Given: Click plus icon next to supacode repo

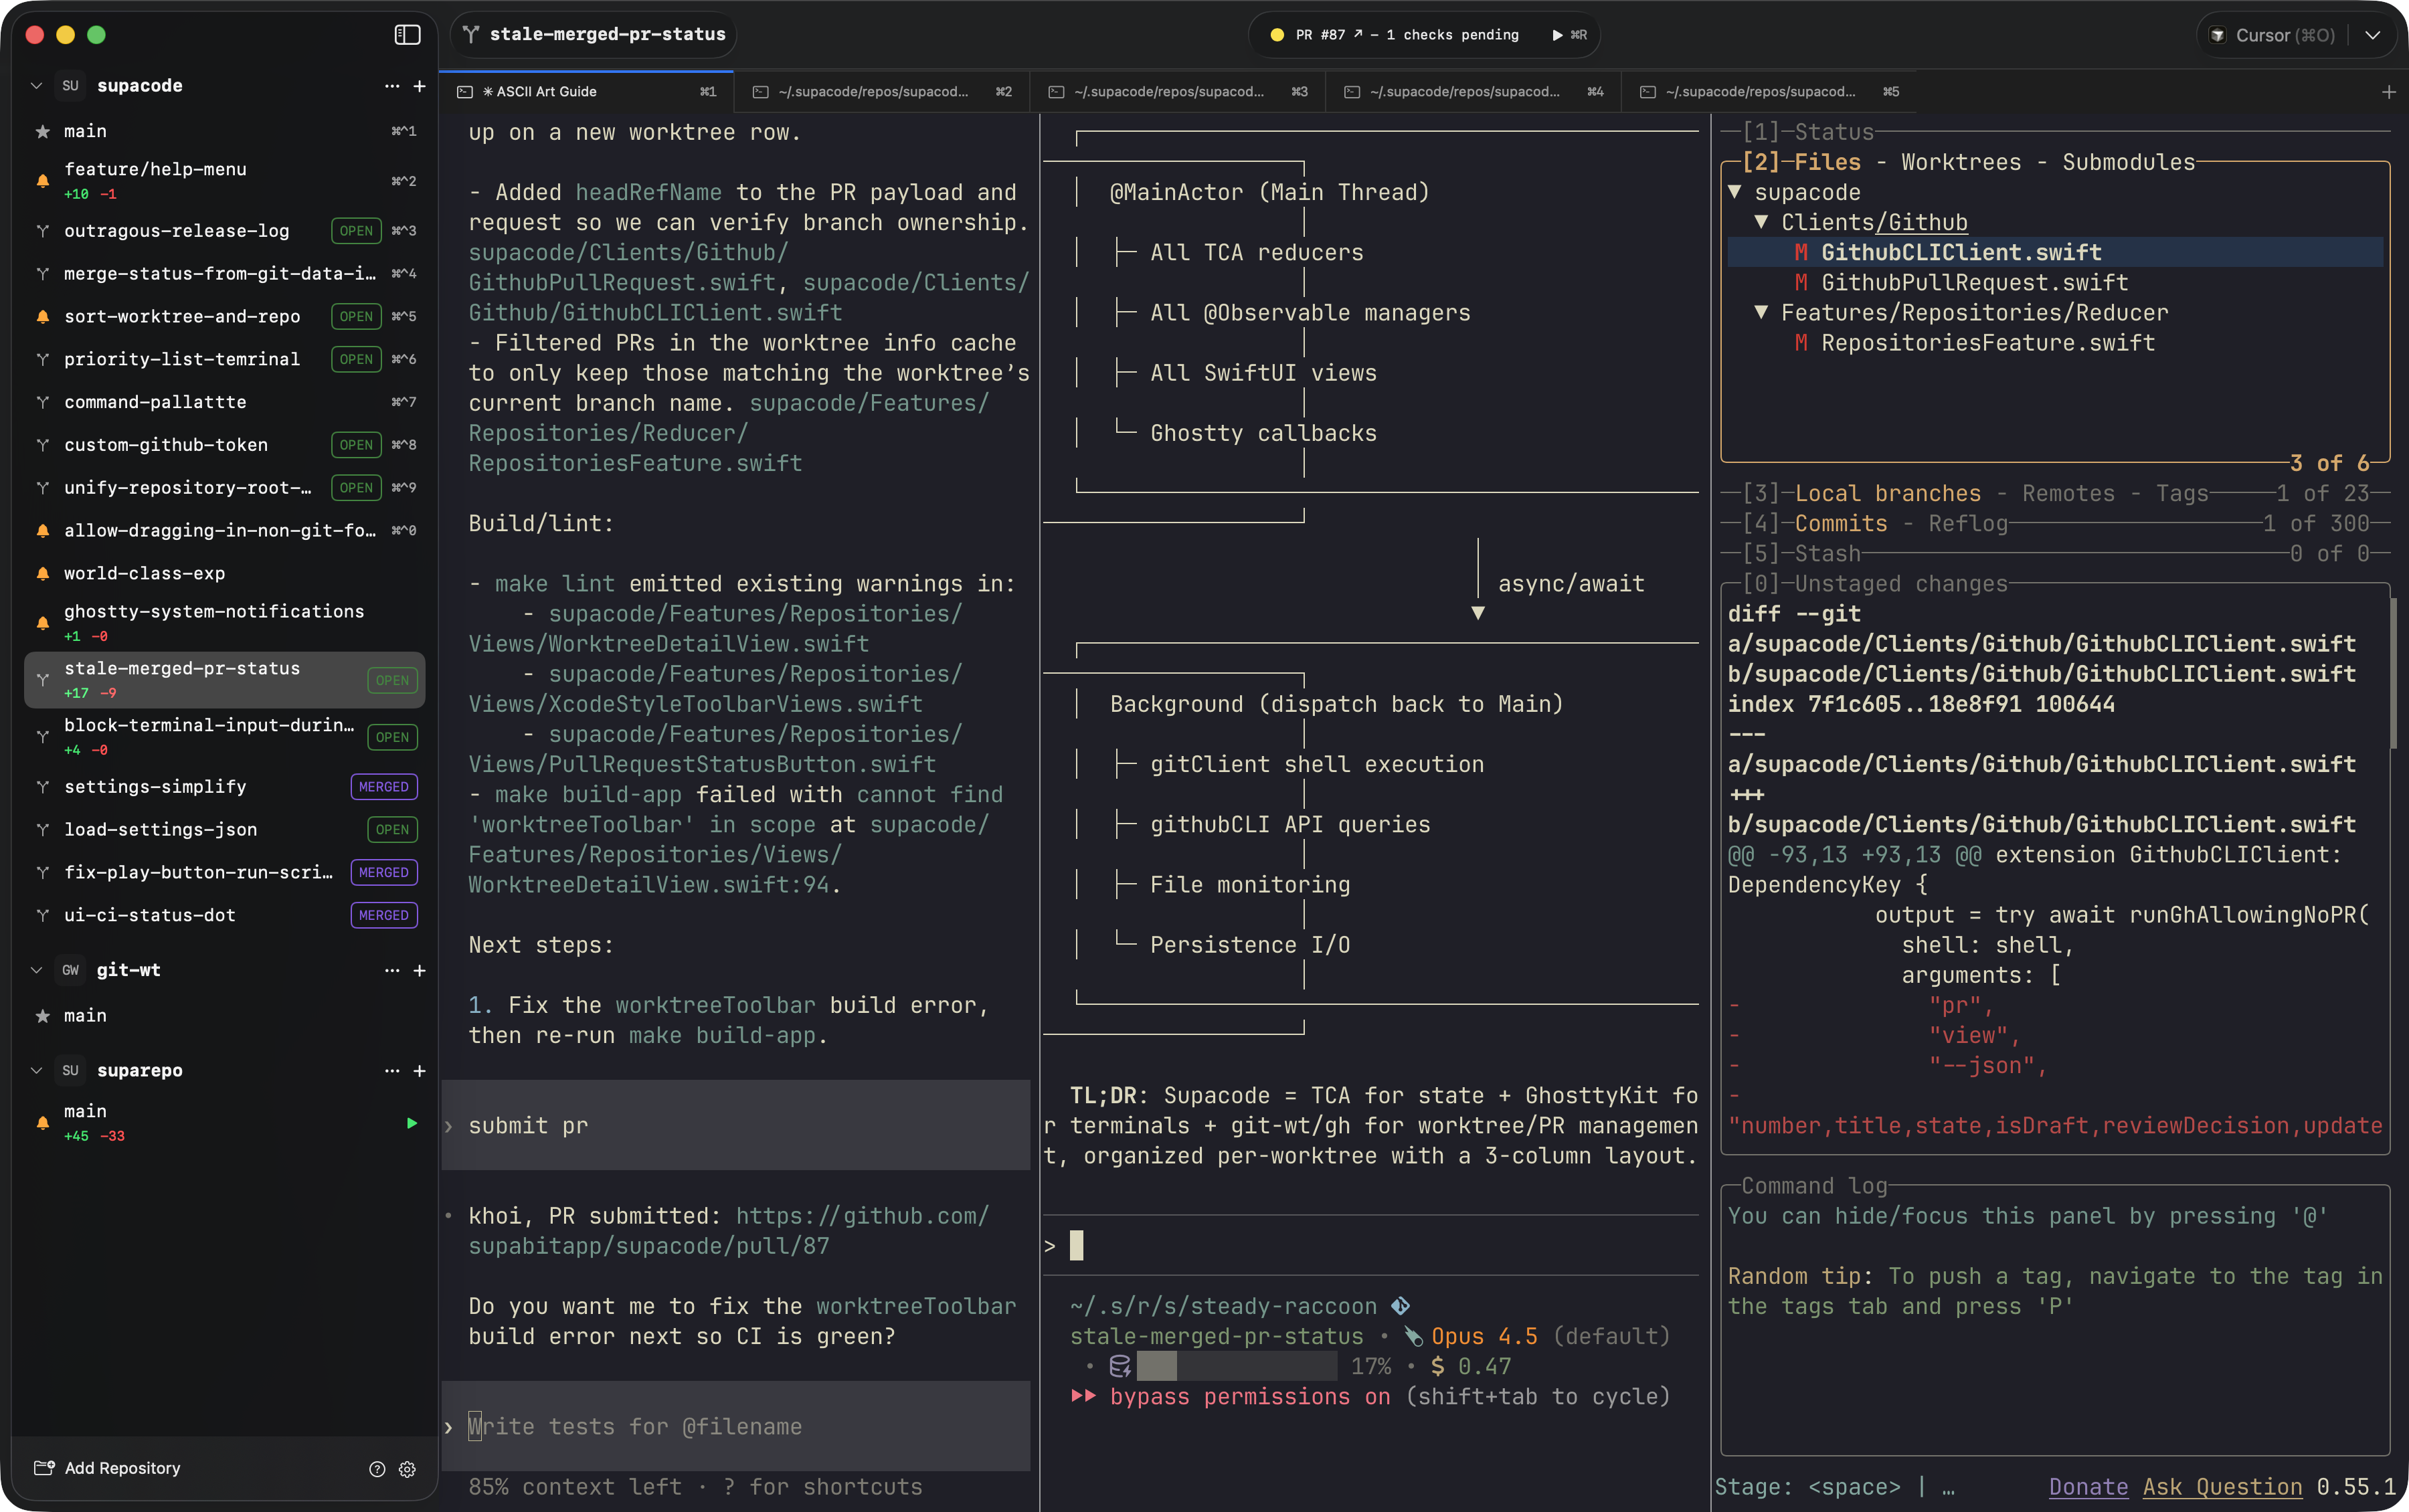Looking at the screenshot, I should point(419,86).
